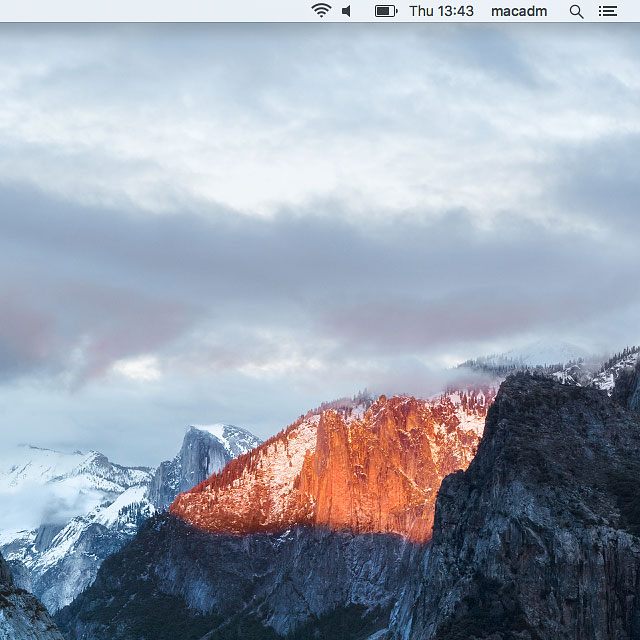Open the macadm user menu
This screenshot has height=640, width=640.
(517, 11)
